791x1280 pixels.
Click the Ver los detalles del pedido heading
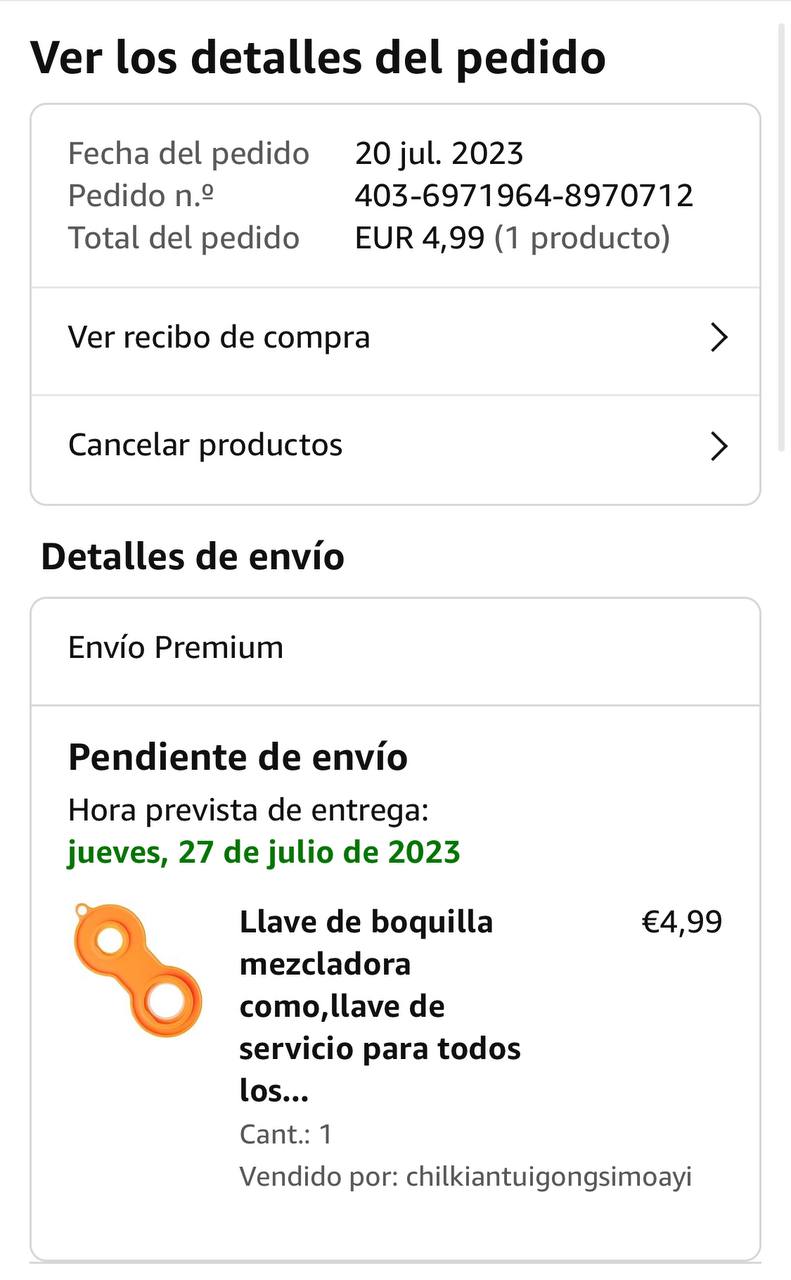(x=318, y=58)
